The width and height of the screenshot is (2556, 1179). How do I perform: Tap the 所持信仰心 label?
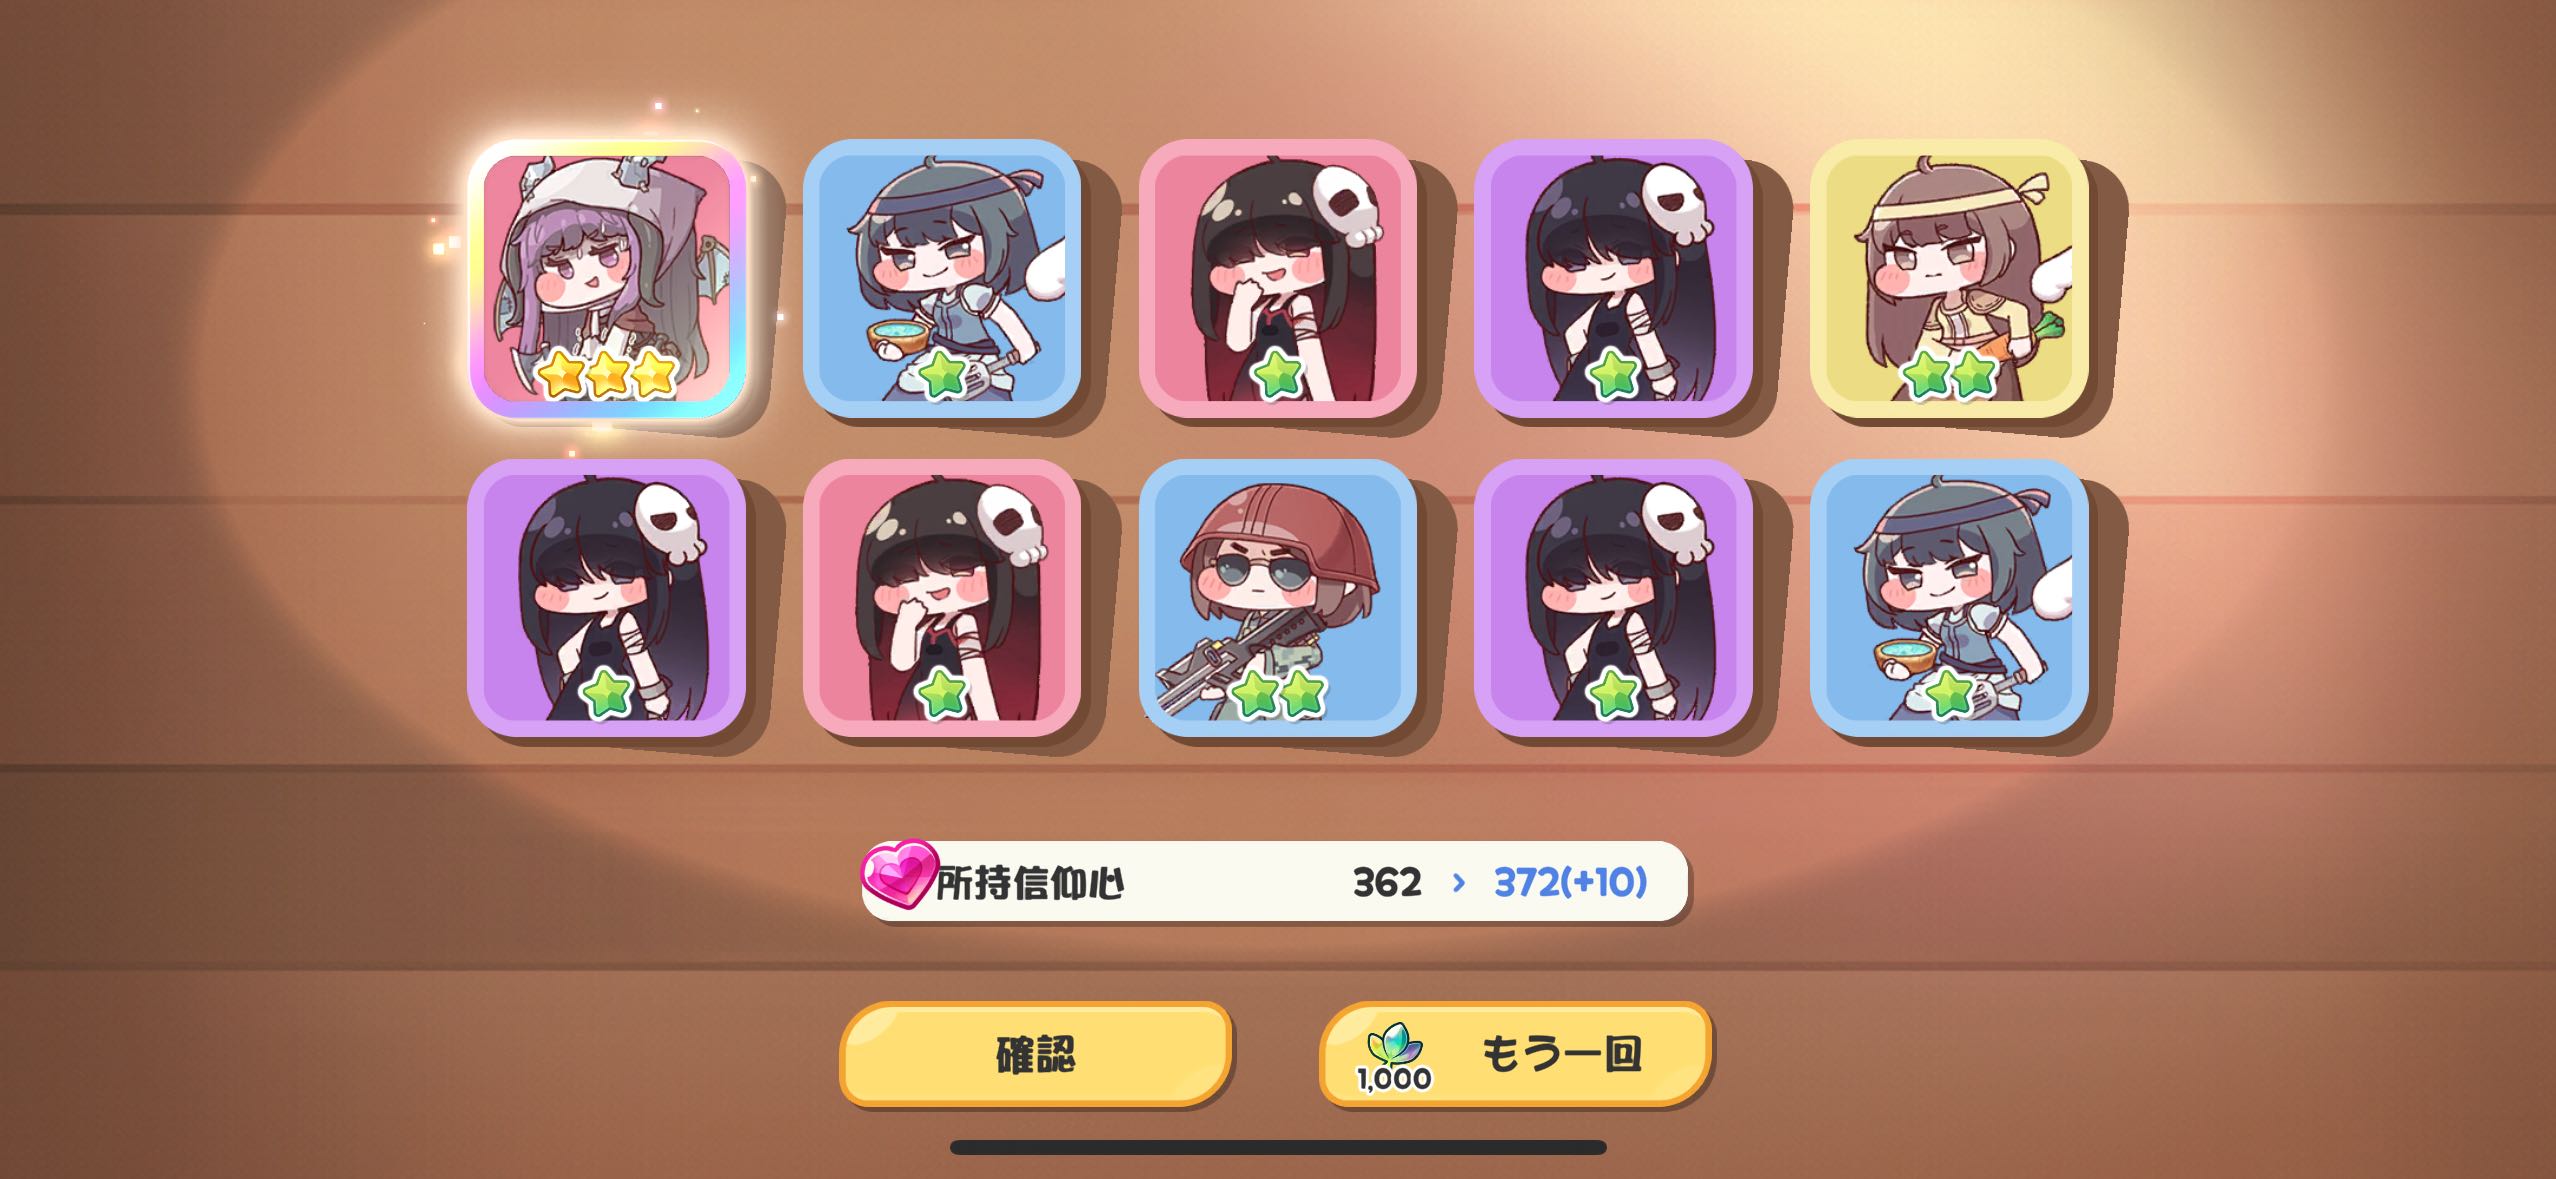(1029, 883)
